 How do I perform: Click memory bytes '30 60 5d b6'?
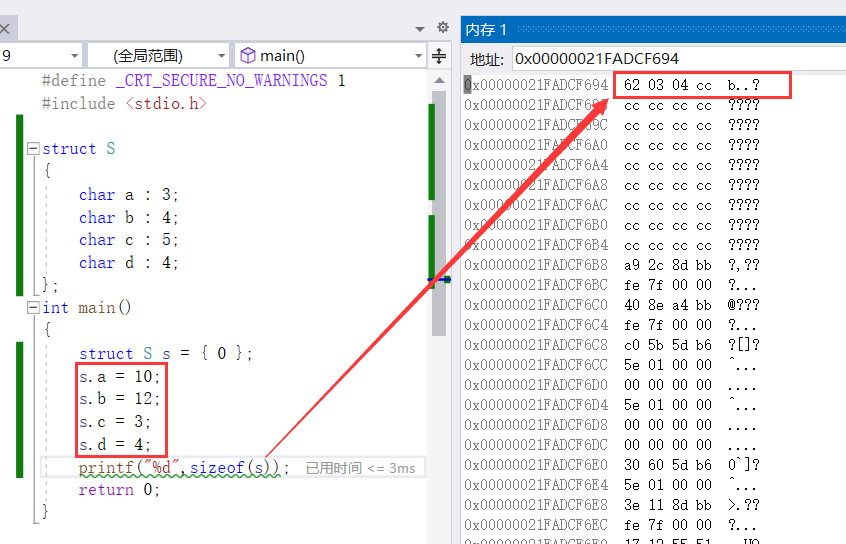click(667, 465)
